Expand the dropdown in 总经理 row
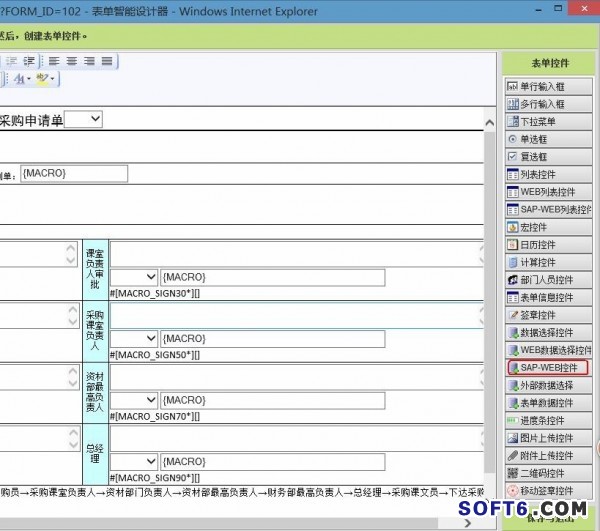Viewport: 600px width, 531px height. point(134,461)
